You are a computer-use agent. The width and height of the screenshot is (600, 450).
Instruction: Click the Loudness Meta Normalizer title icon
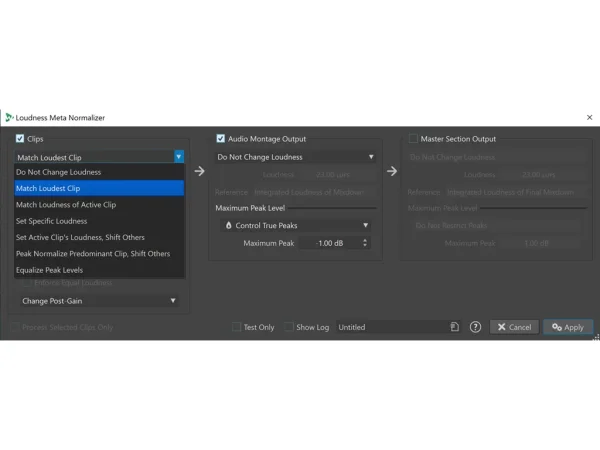pos(9,118)
